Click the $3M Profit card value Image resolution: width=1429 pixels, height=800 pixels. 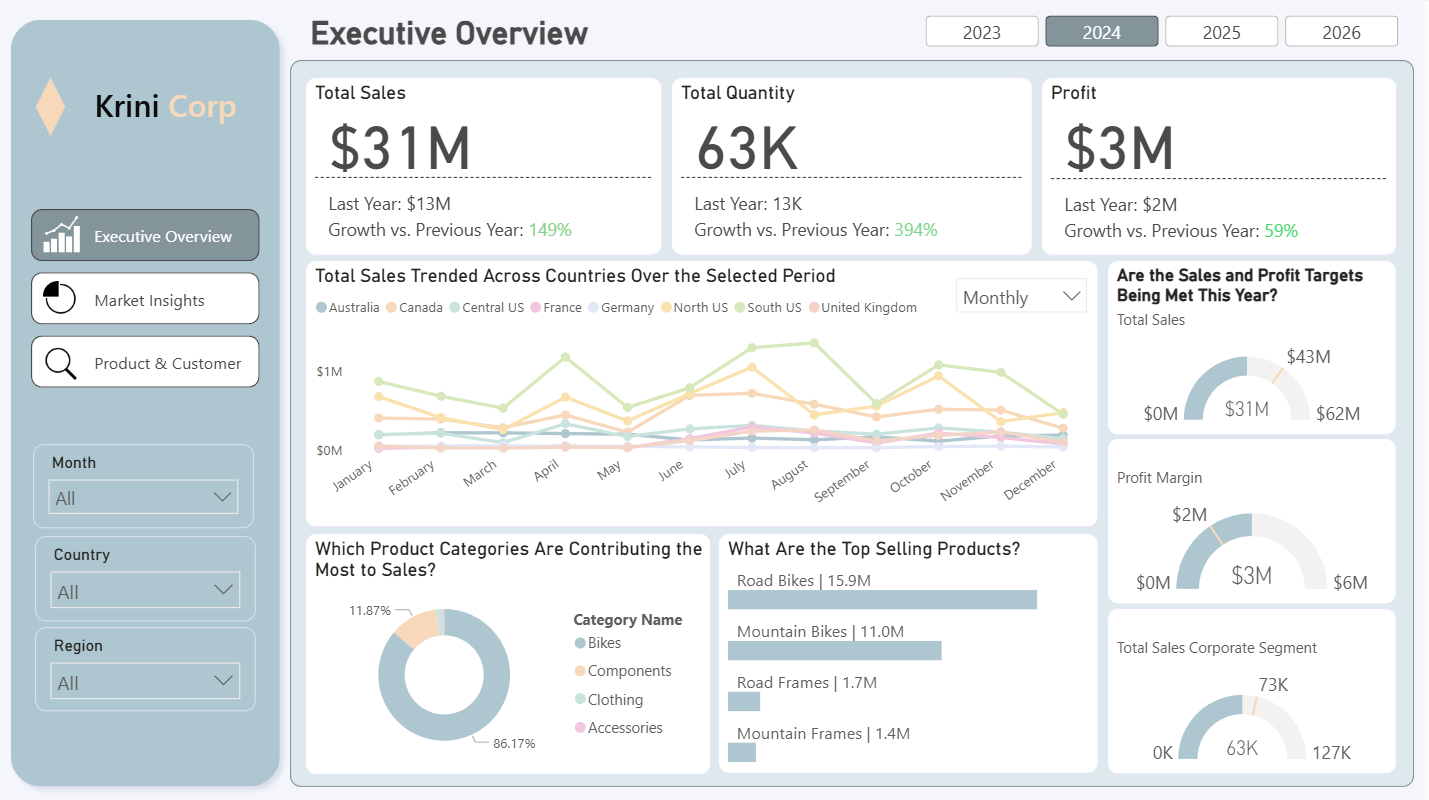pyautogui.click(x=1119, y=147)
